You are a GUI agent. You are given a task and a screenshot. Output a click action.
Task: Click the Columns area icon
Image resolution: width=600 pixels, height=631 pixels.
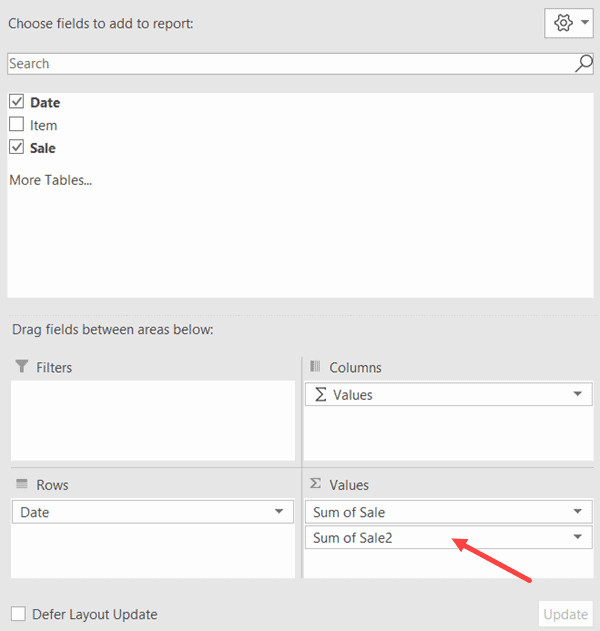tap(315, 367)
